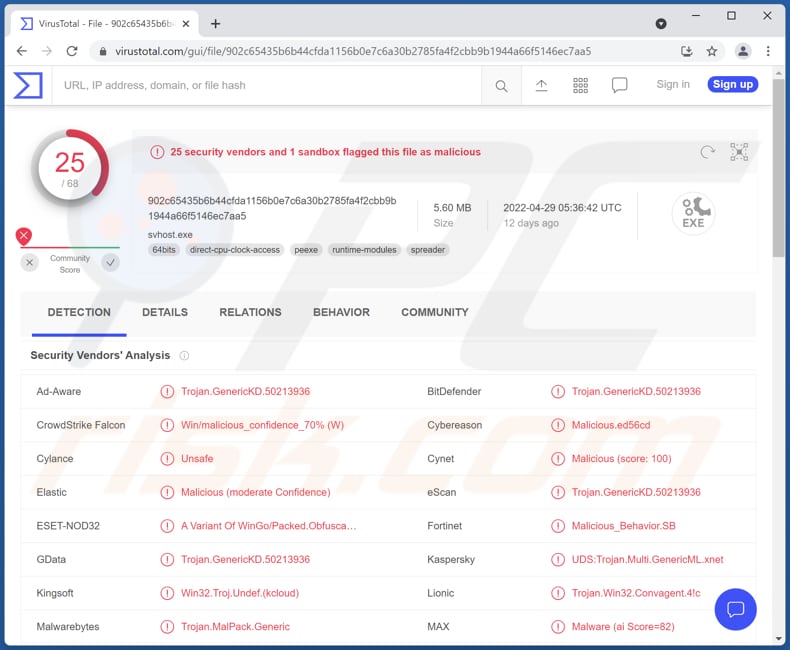The height and width of the screenshot is (650, 790).
Task: Switch to the DETAILS tab
Action: 165,312
